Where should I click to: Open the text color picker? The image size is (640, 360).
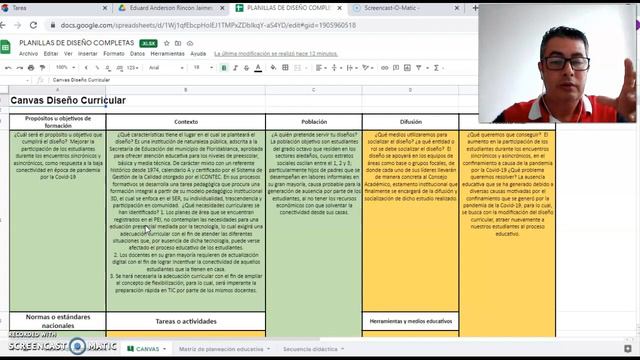click(258, 68)
